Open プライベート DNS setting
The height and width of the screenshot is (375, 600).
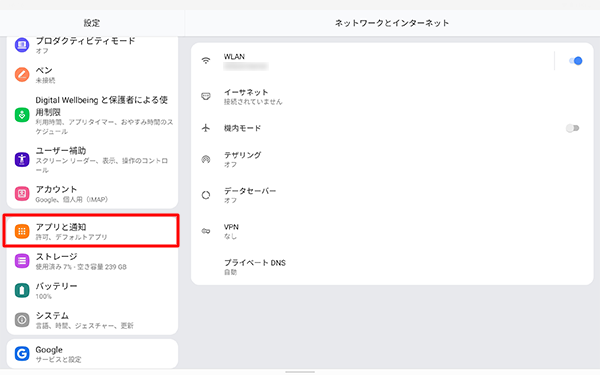coord(392,267)
